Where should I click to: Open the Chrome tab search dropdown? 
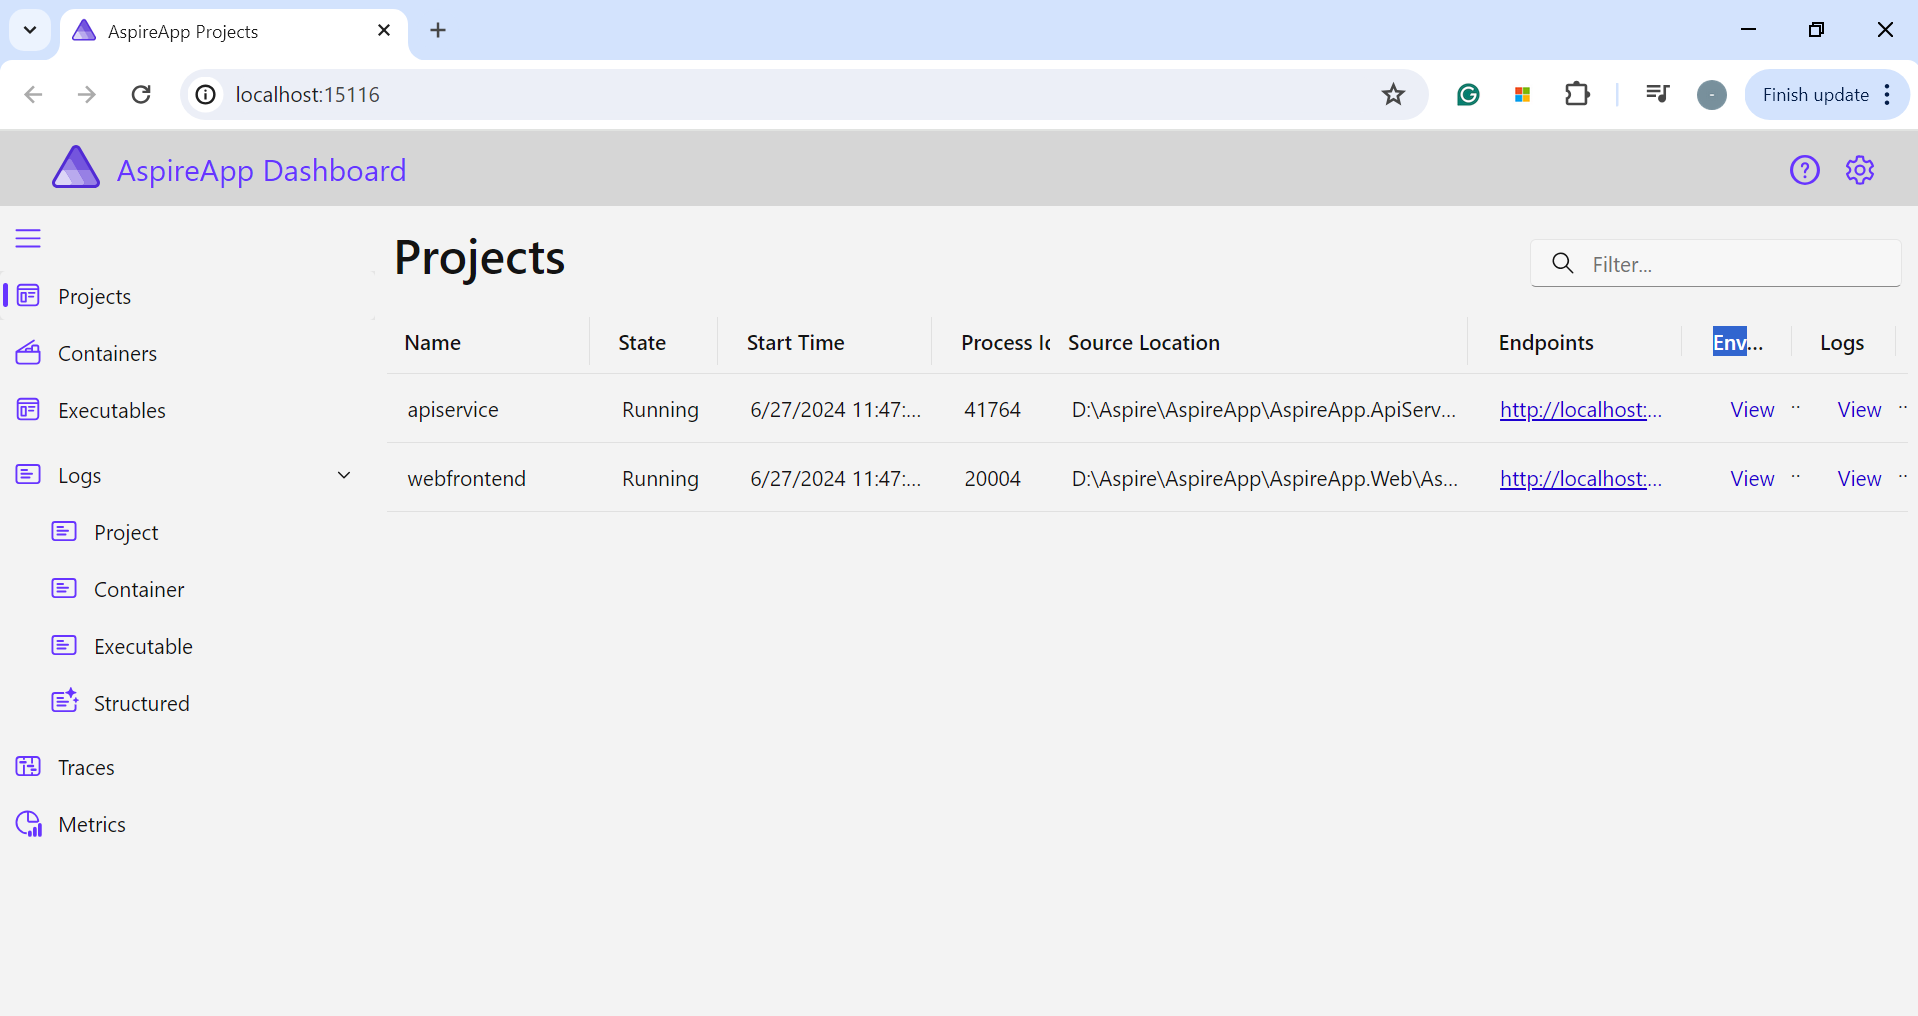(30, 30)
